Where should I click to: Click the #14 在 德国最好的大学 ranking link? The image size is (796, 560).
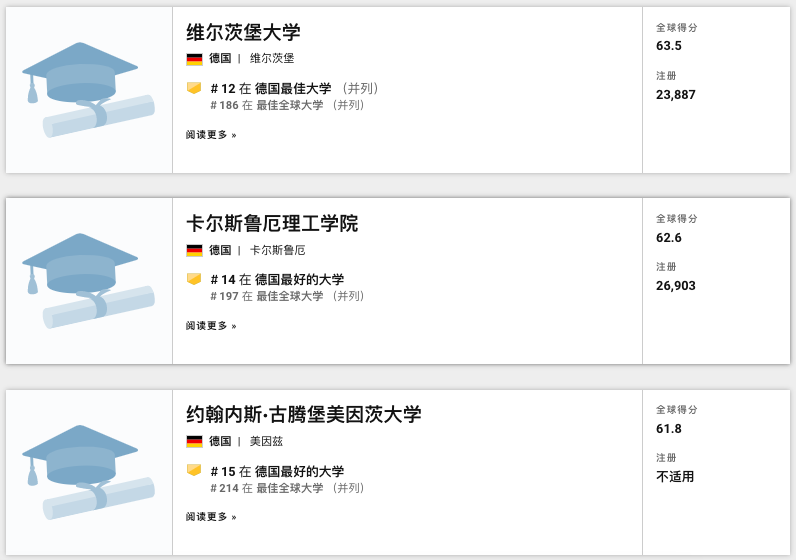click(277, 280)
